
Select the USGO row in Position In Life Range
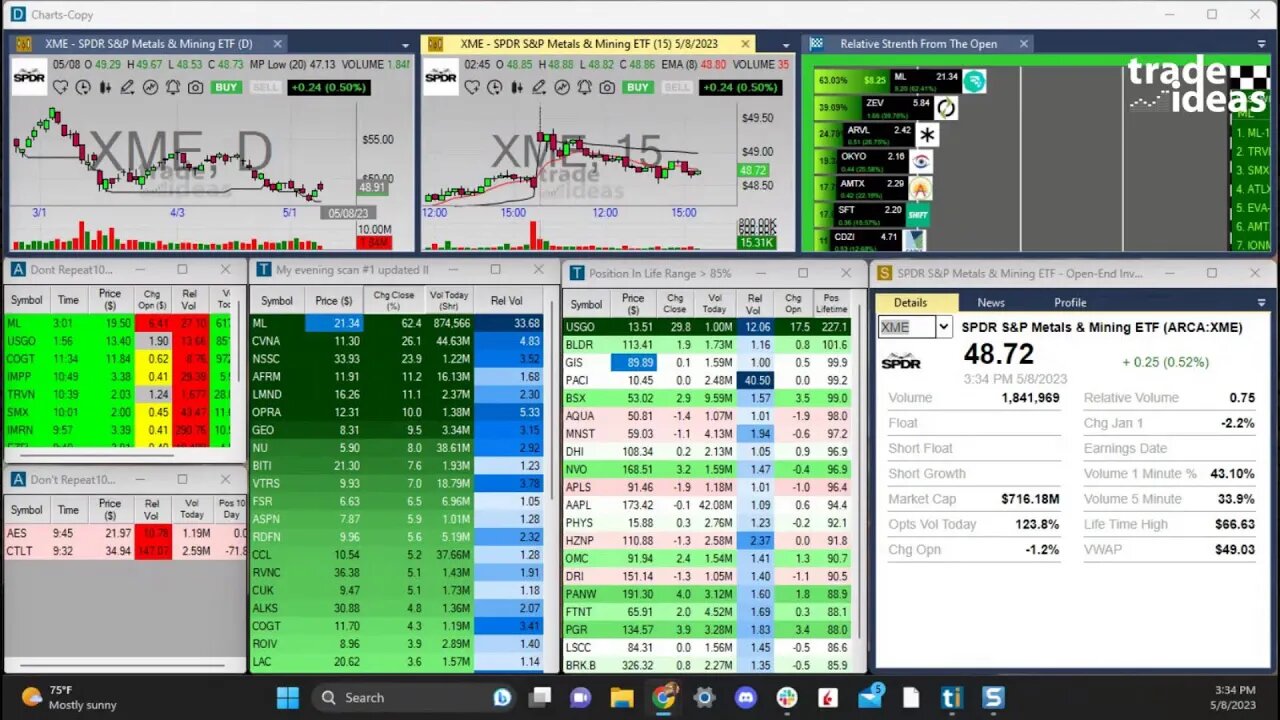point(707,327)
